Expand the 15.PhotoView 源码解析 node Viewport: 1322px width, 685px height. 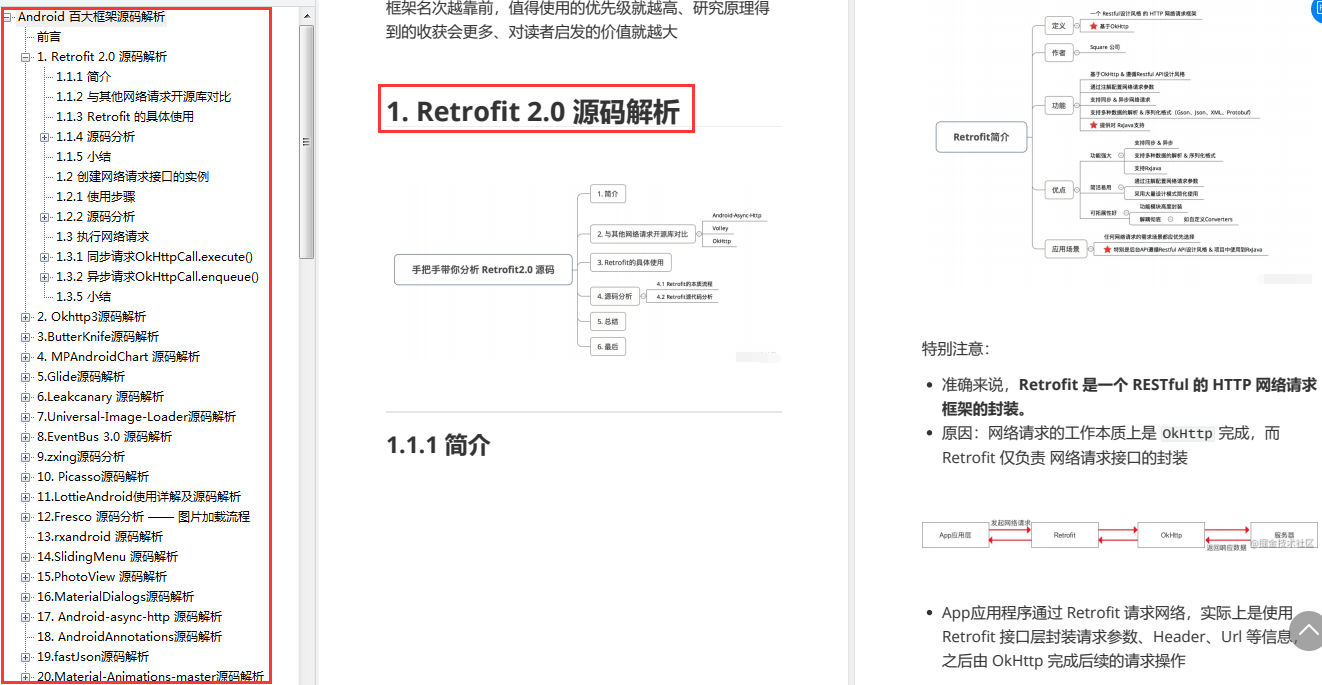(x=26, y=577)
